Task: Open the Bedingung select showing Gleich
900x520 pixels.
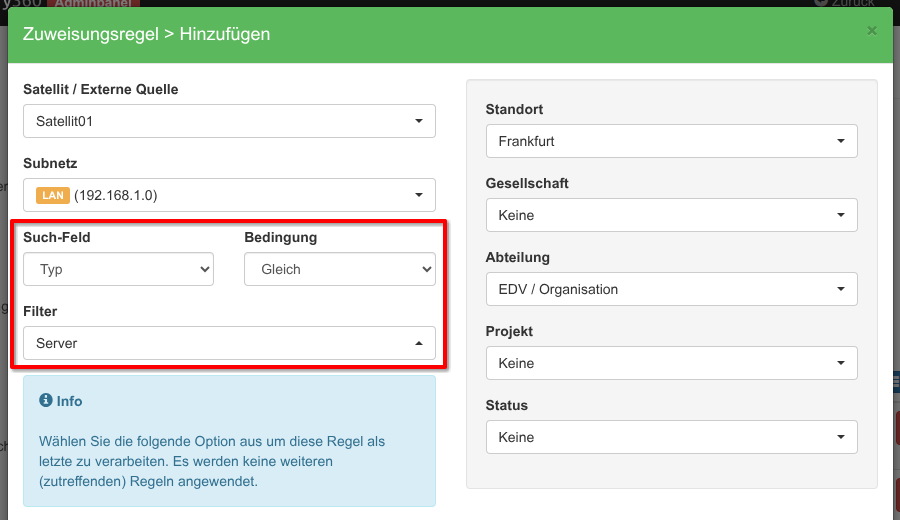Action: pos(340,269)
